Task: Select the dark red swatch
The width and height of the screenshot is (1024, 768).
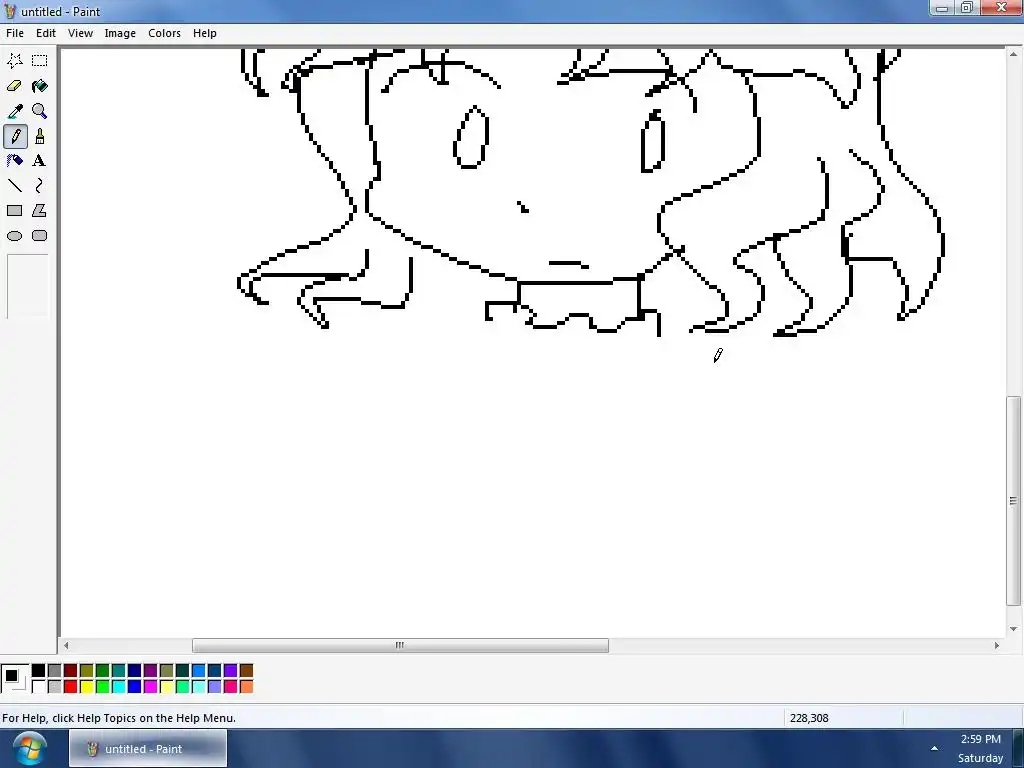Action: click(71, 671)
